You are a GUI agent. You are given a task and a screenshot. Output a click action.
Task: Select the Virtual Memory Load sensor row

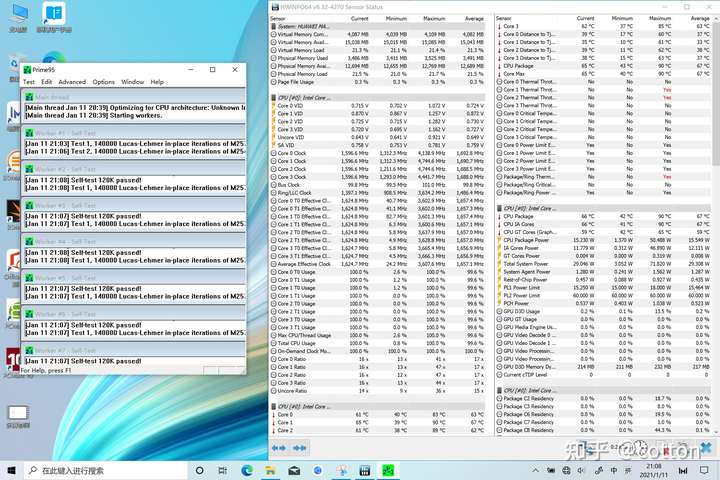[x=377, y=51]
